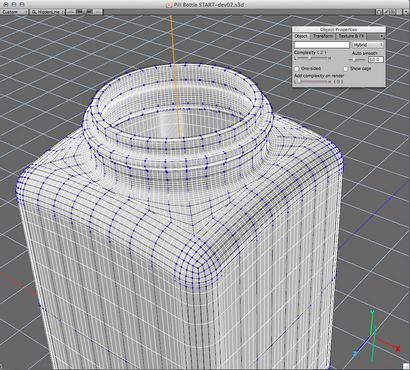The image size is (410, 370).
Task: Switch to the Object tab
Action: pos(301,36)
